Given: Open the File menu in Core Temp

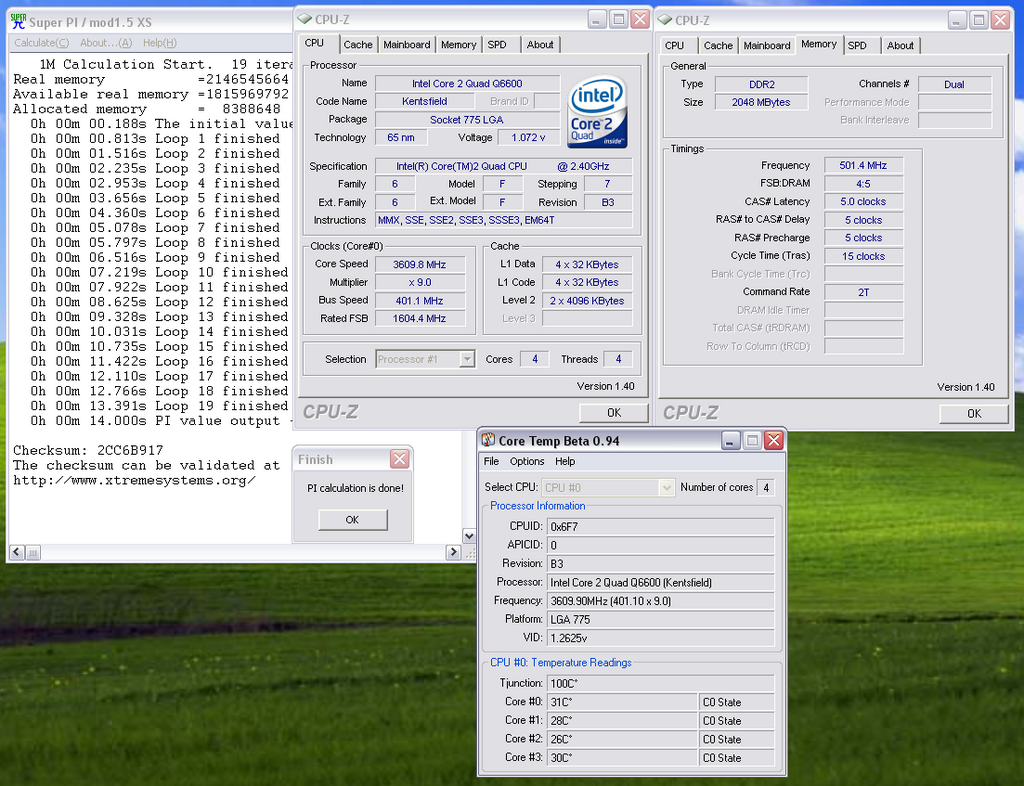Looking at the screenshot, I should pos(491,462).
